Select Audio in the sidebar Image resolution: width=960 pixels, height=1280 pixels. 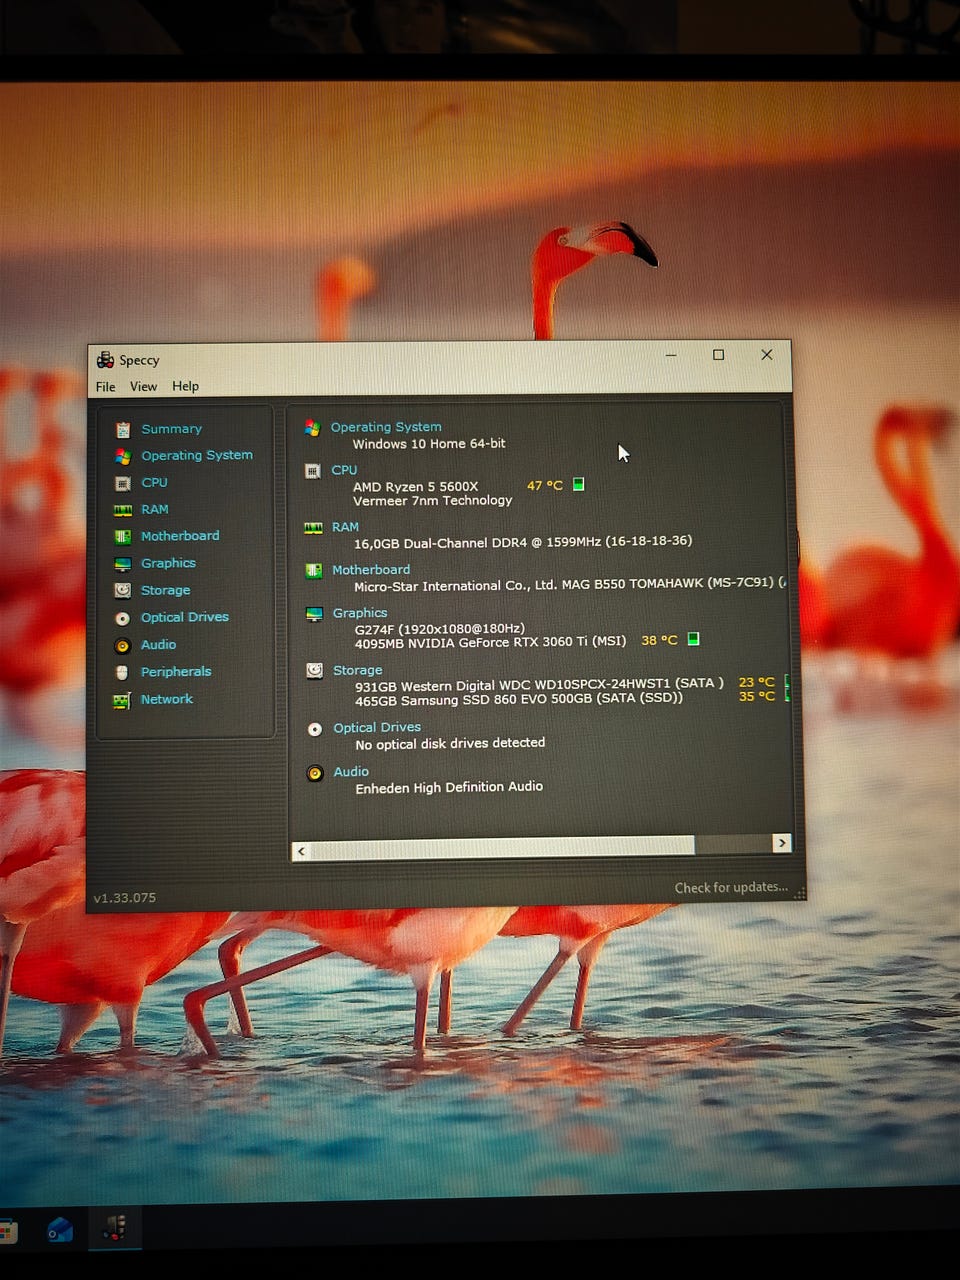(158, 645)
